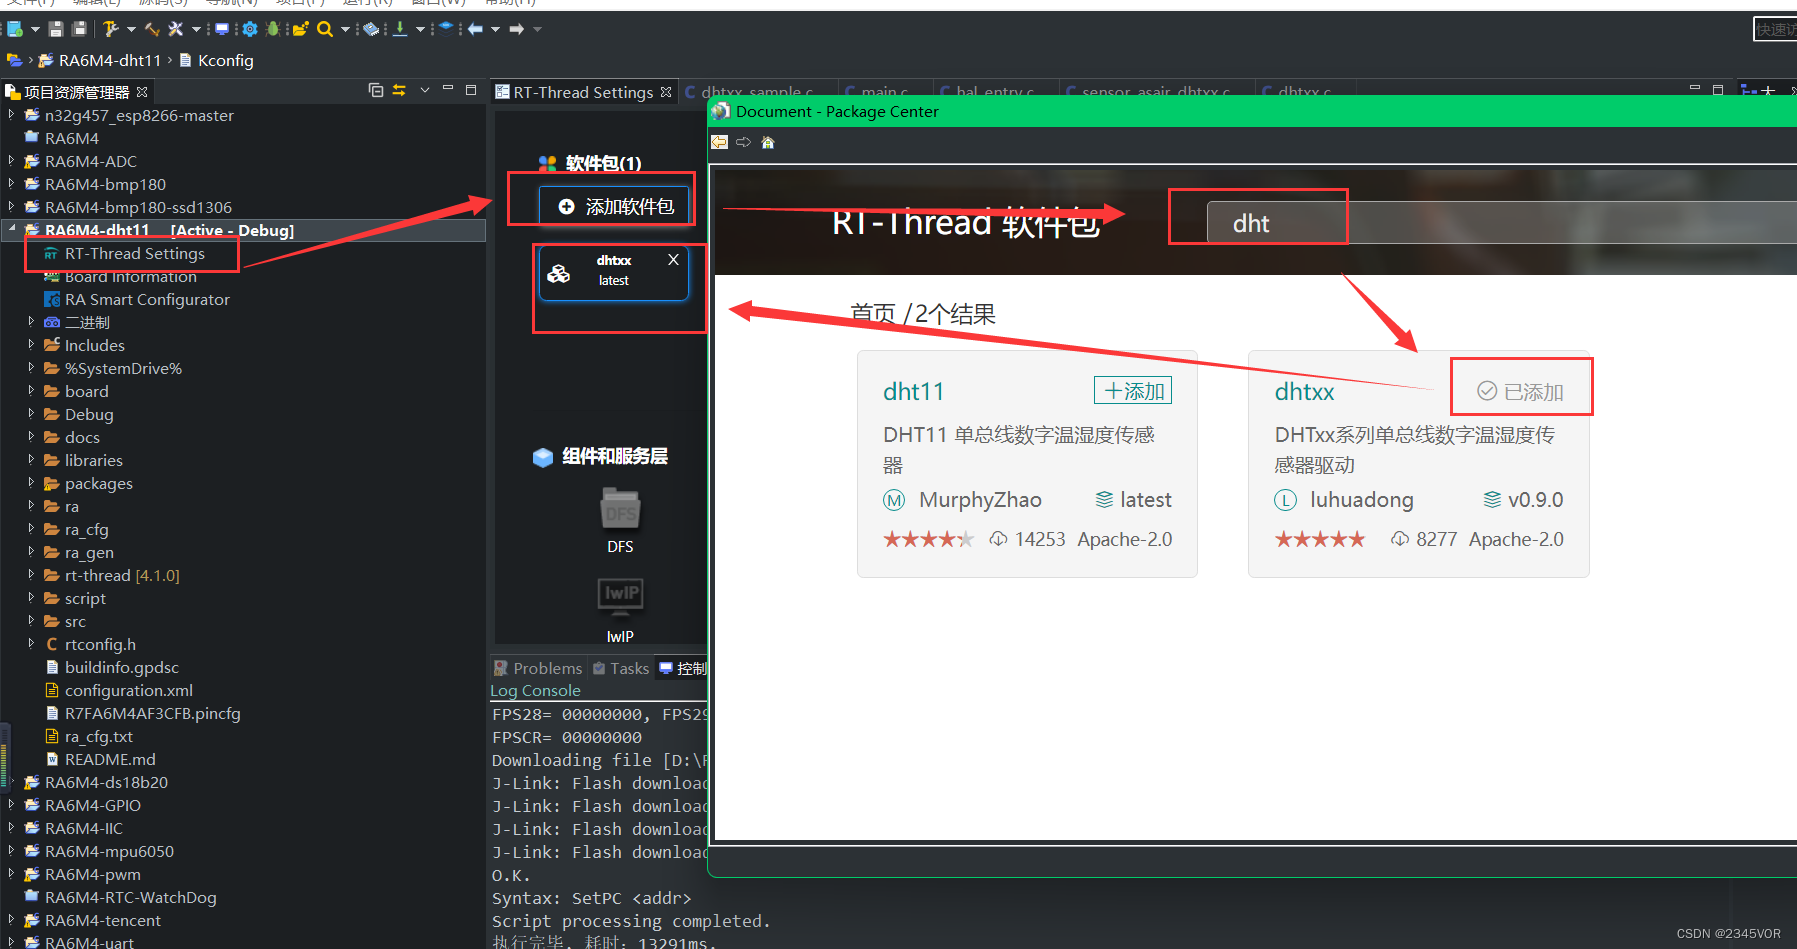Remove the dhtxx latest package card
The width and height of the screenshot is (1797, 949).
(x=673, y=259)
